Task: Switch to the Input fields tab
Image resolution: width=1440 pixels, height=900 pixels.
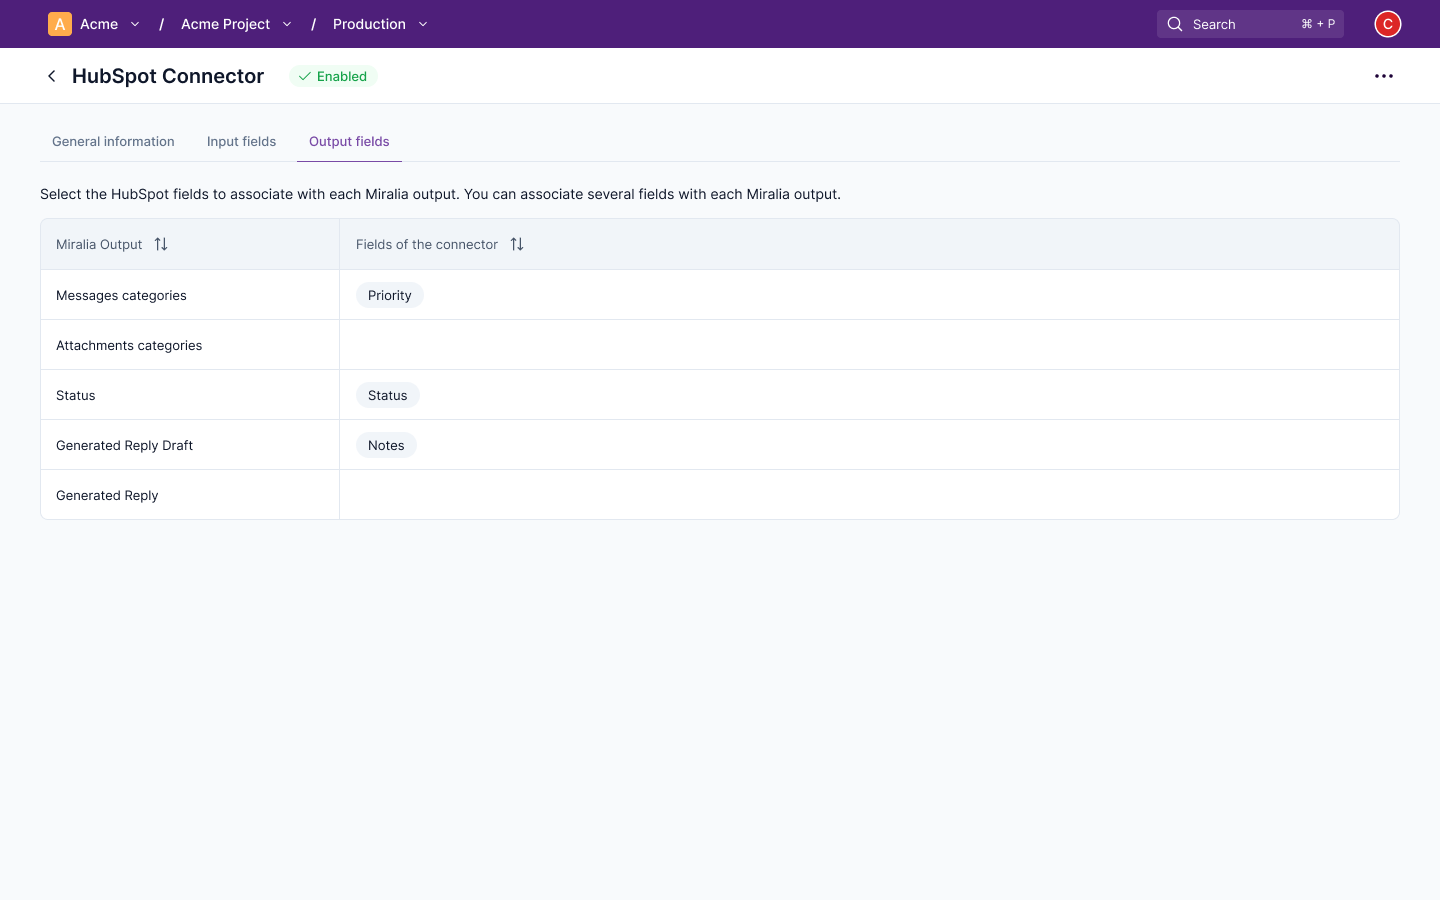Action: click(x=241, y=142)
